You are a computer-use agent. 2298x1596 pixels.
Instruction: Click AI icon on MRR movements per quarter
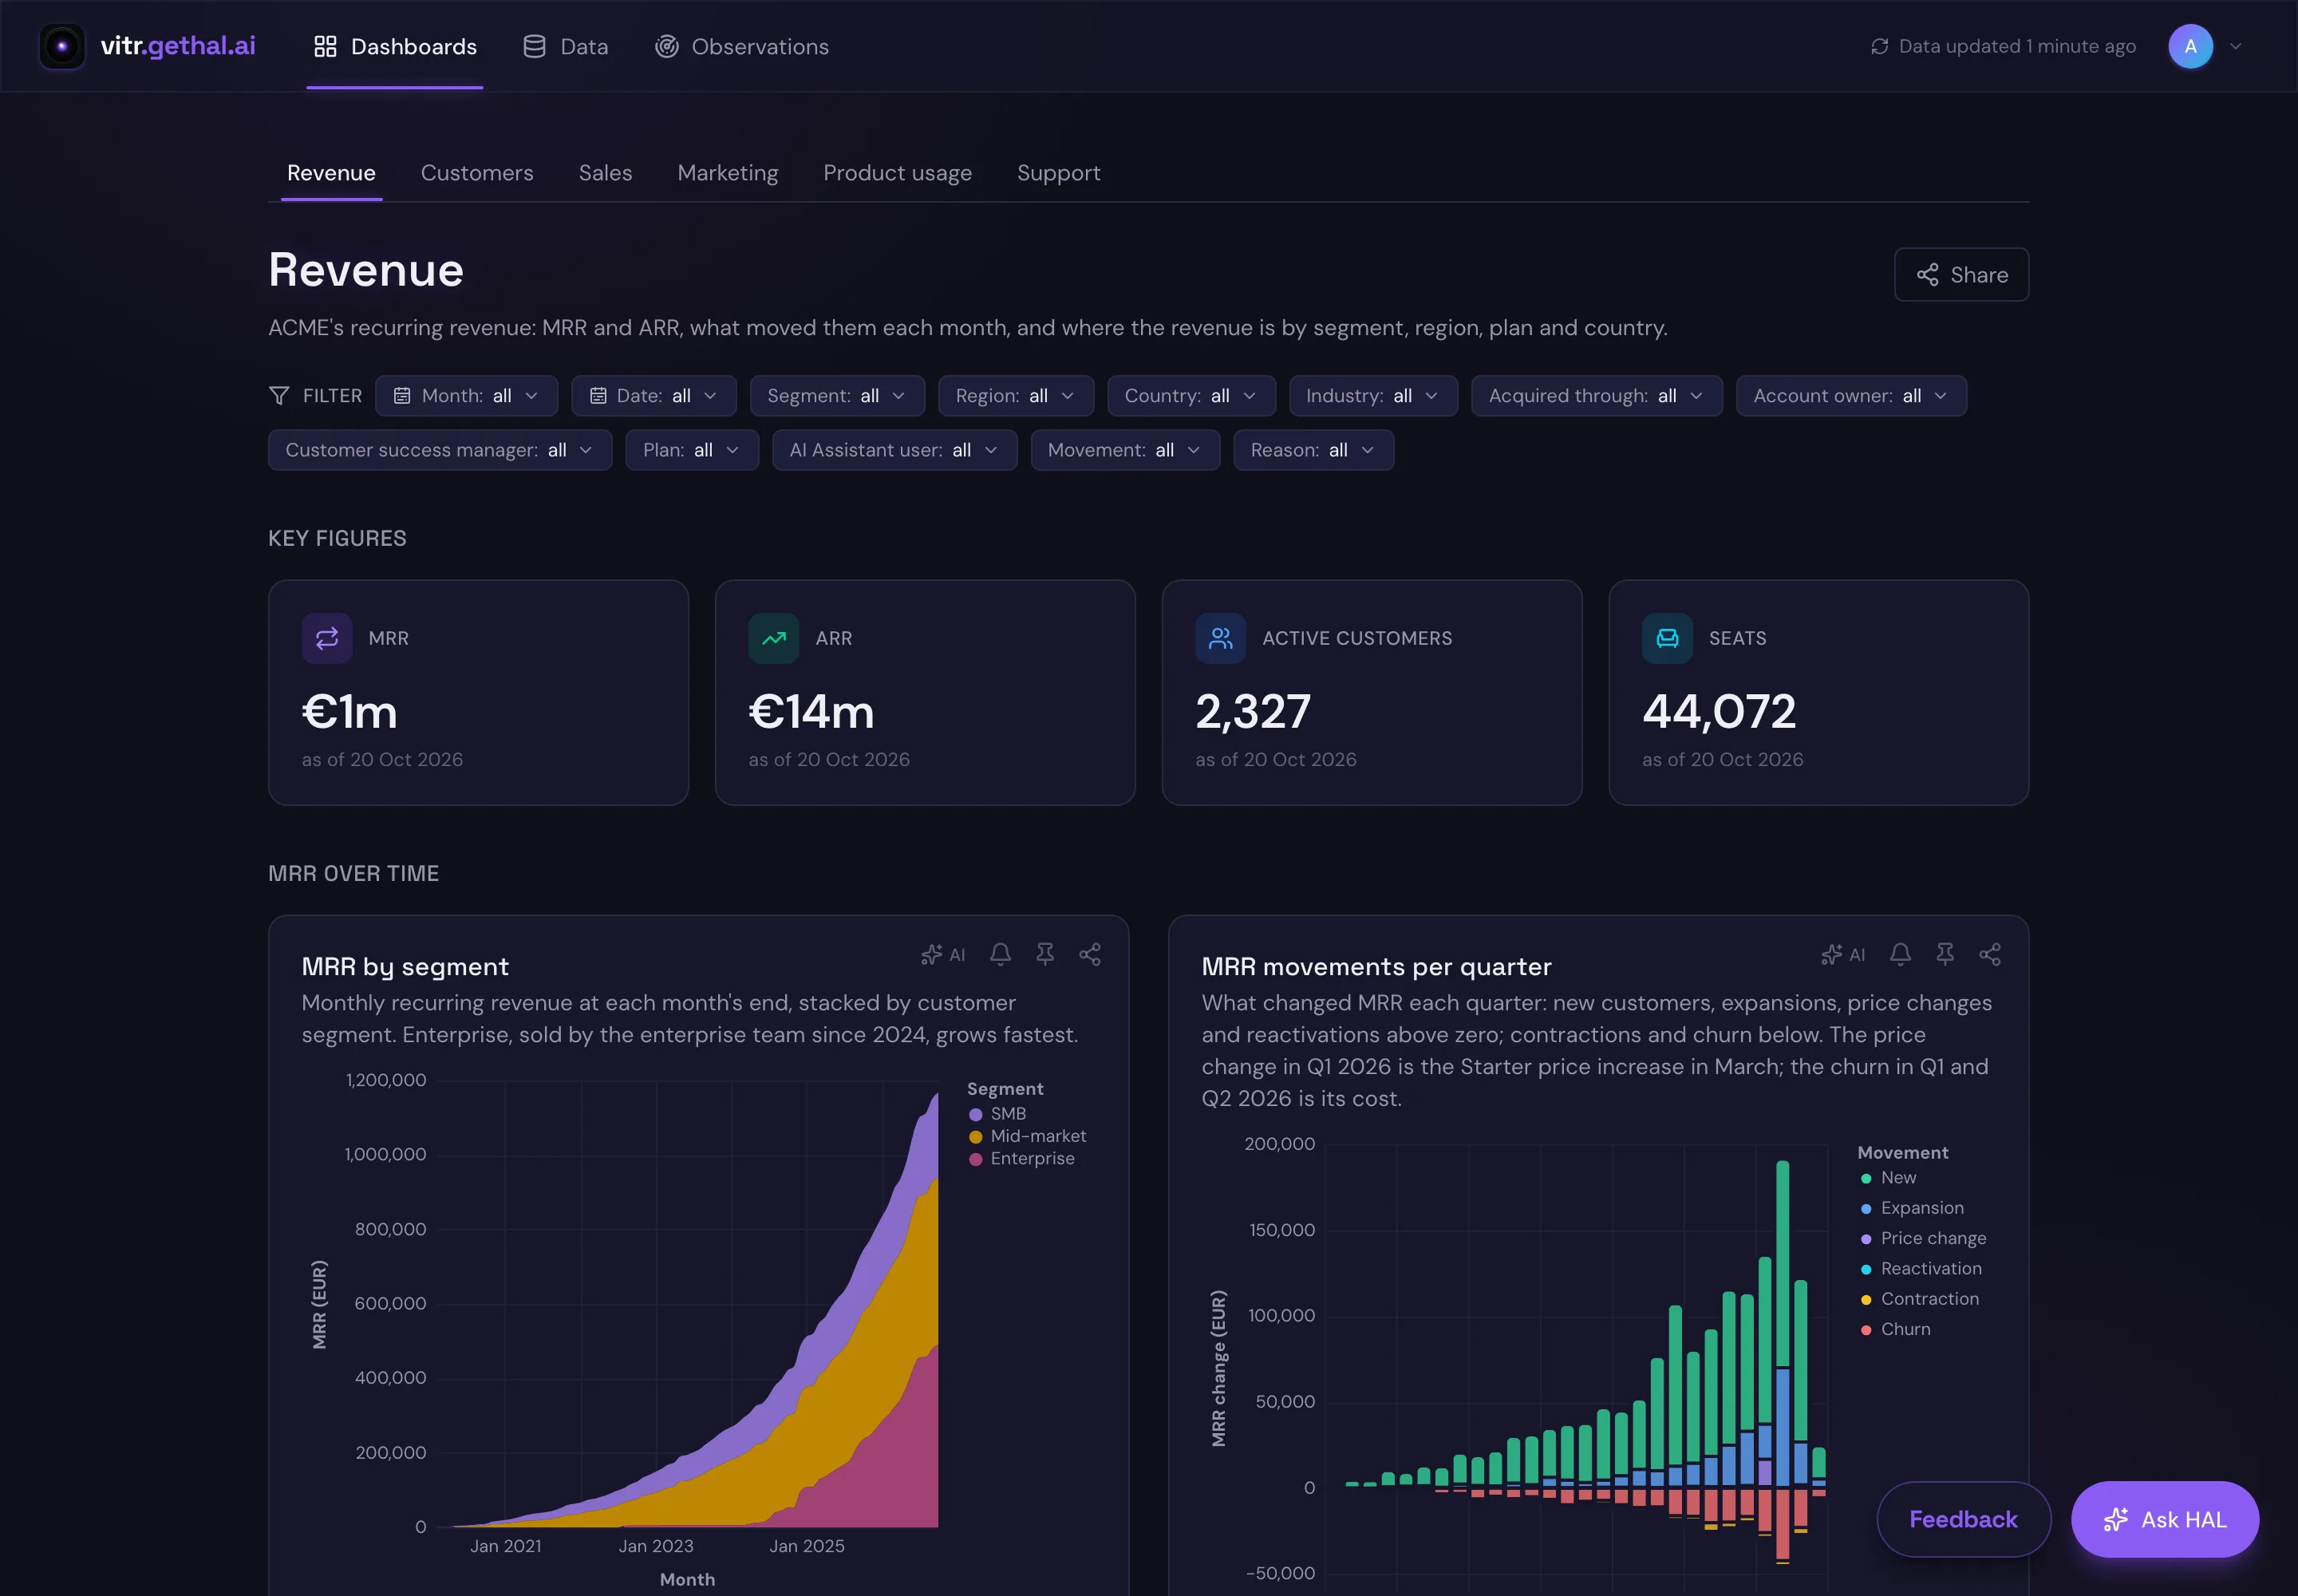pos(1843,954)
